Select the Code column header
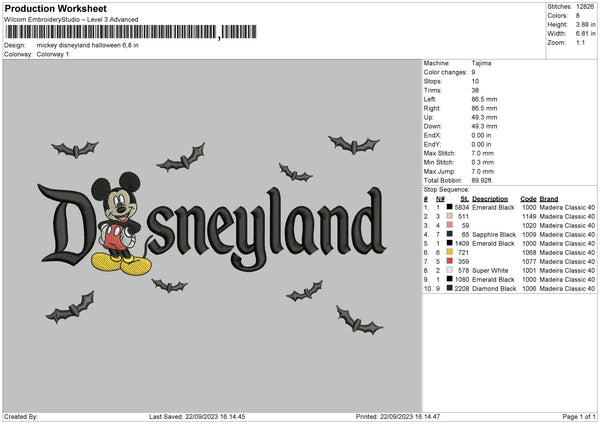This screenshot has height=424, width=600. pyautogui.click(x=528, y=199)
